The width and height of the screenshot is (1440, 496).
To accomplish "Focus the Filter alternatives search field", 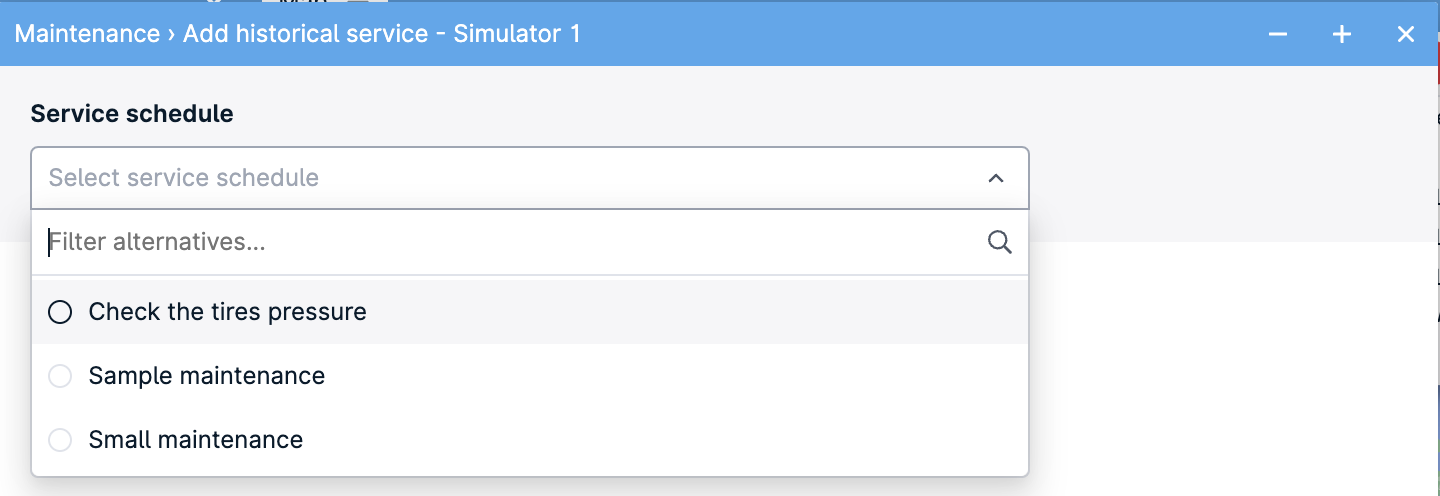I will click(515, 242).
